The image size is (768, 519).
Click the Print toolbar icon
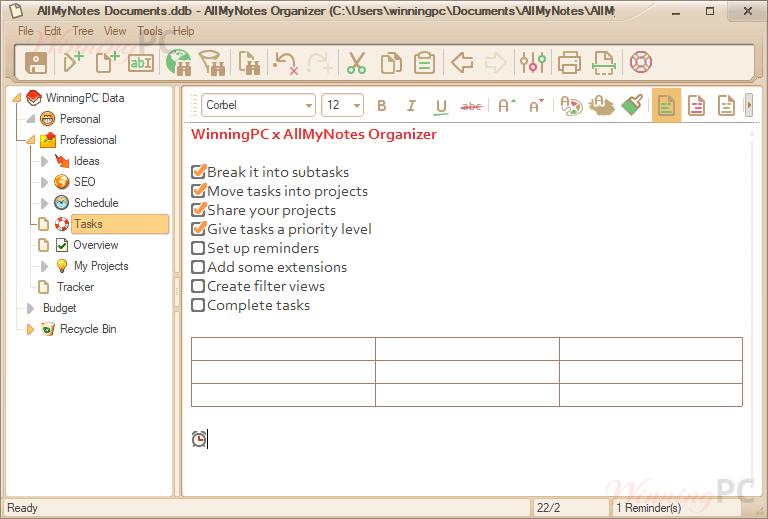569,63
